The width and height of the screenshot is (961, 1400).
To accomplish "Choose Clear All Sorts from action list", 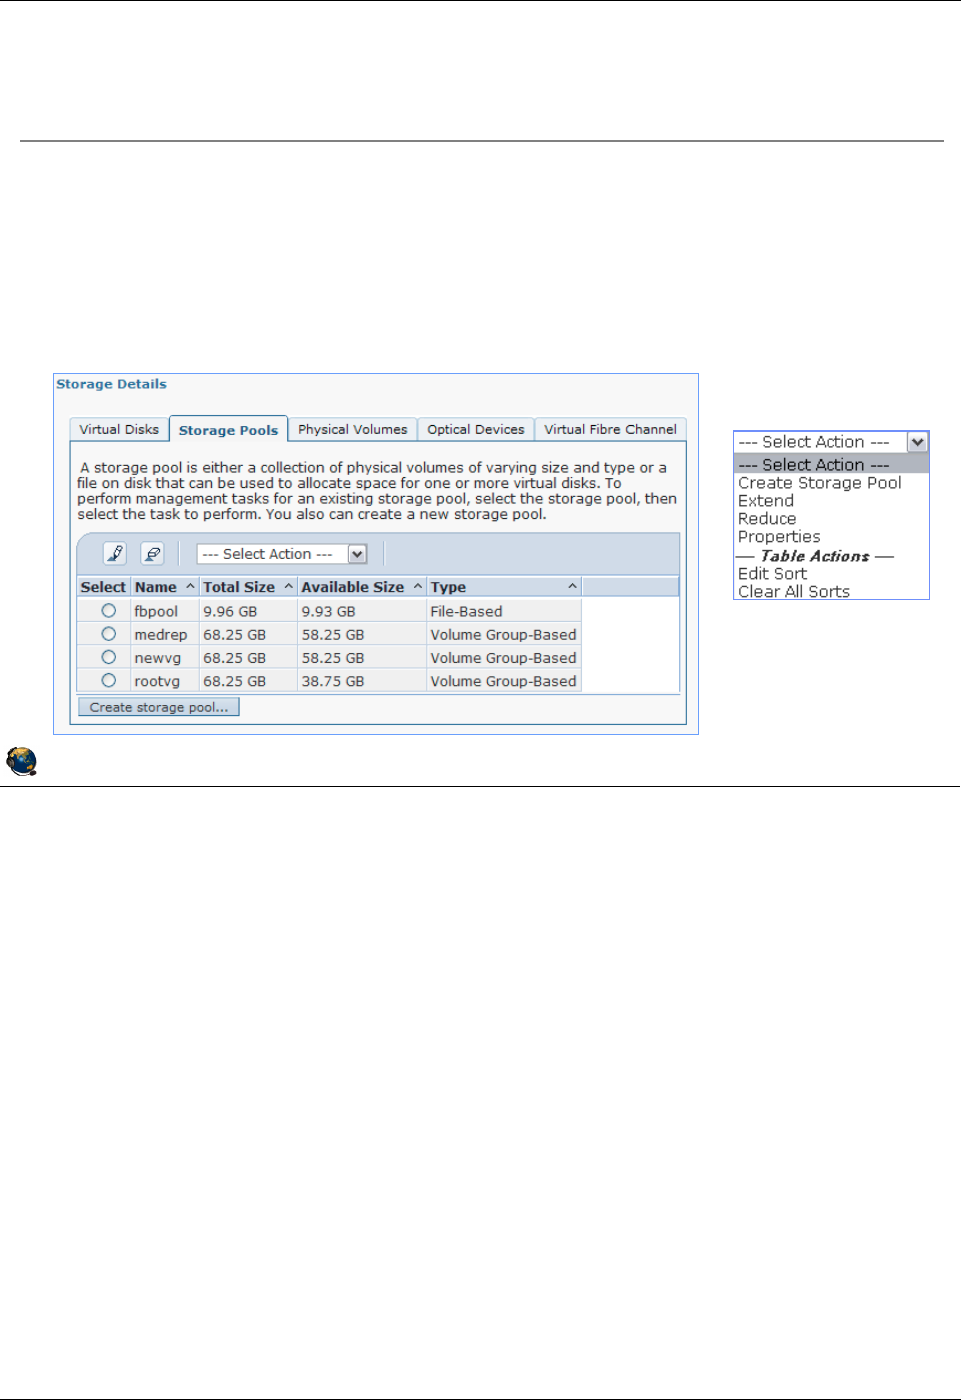I will coord(794,591).
